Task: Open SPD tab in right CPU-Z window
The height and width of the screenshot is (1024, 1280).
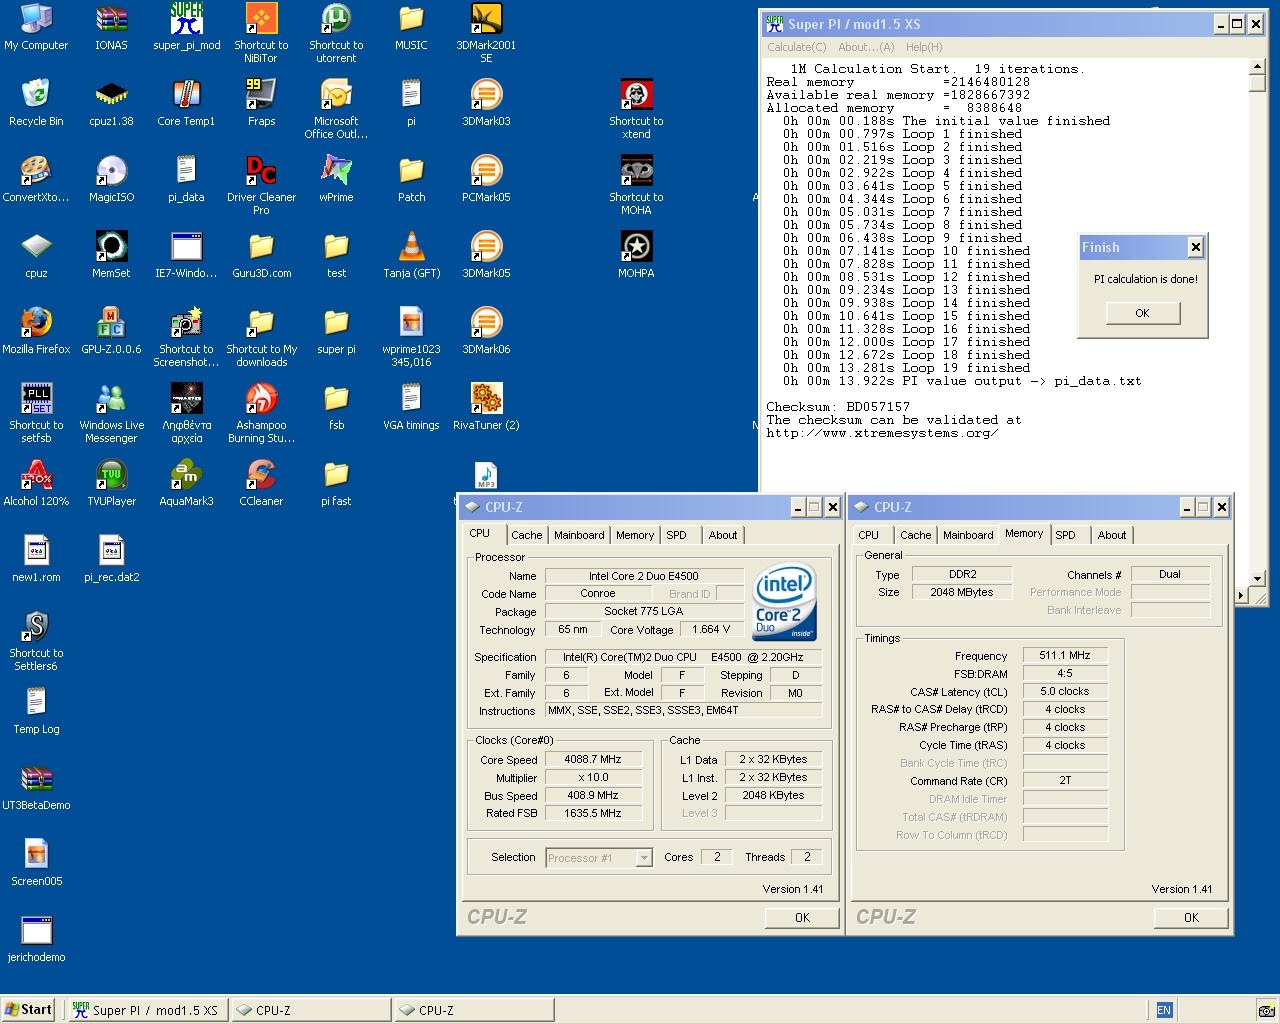Action: pos(1066,535)
